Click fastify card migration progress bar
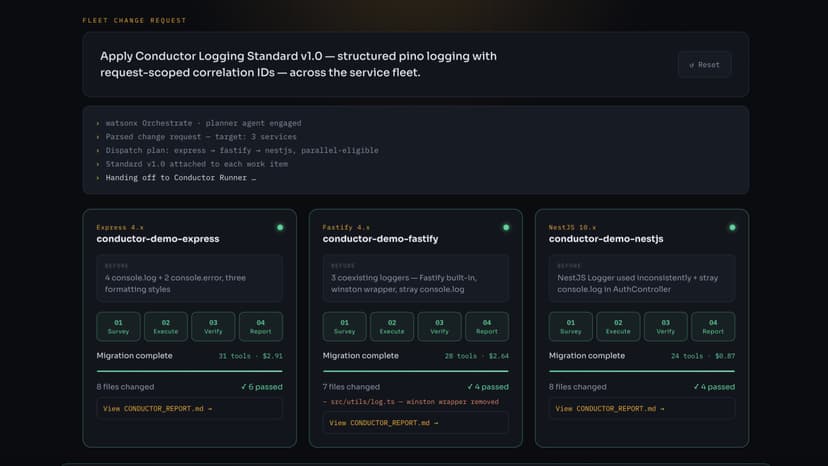828x466 pixels. pyautogui.click(x=416, y=371)
